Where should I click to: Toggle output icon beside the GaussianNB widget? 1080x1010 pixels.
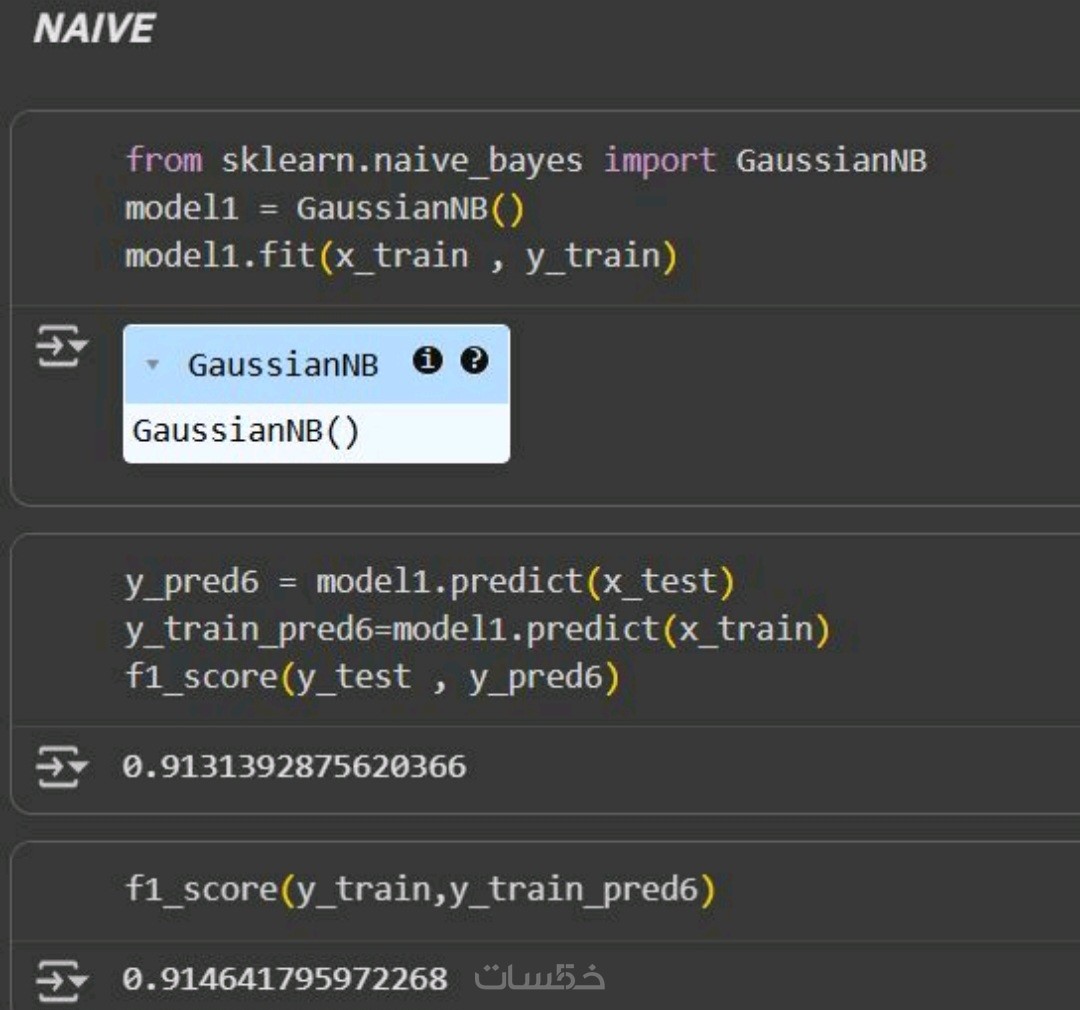point(61,346)
